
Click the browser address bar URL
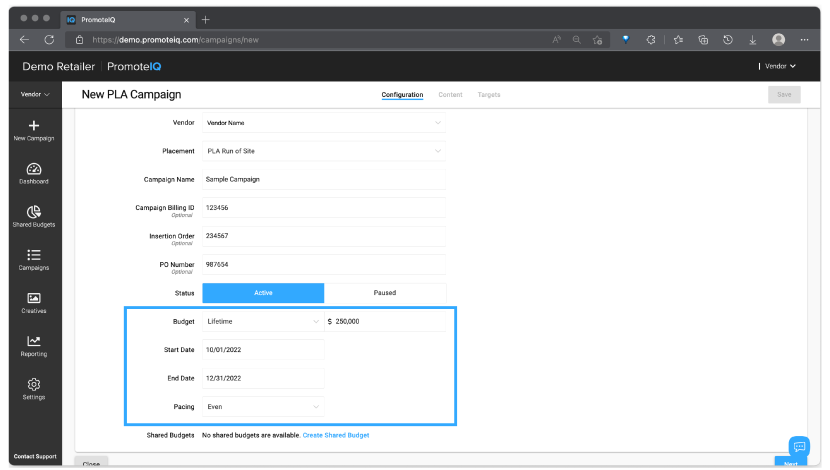[x=175, y=40]
